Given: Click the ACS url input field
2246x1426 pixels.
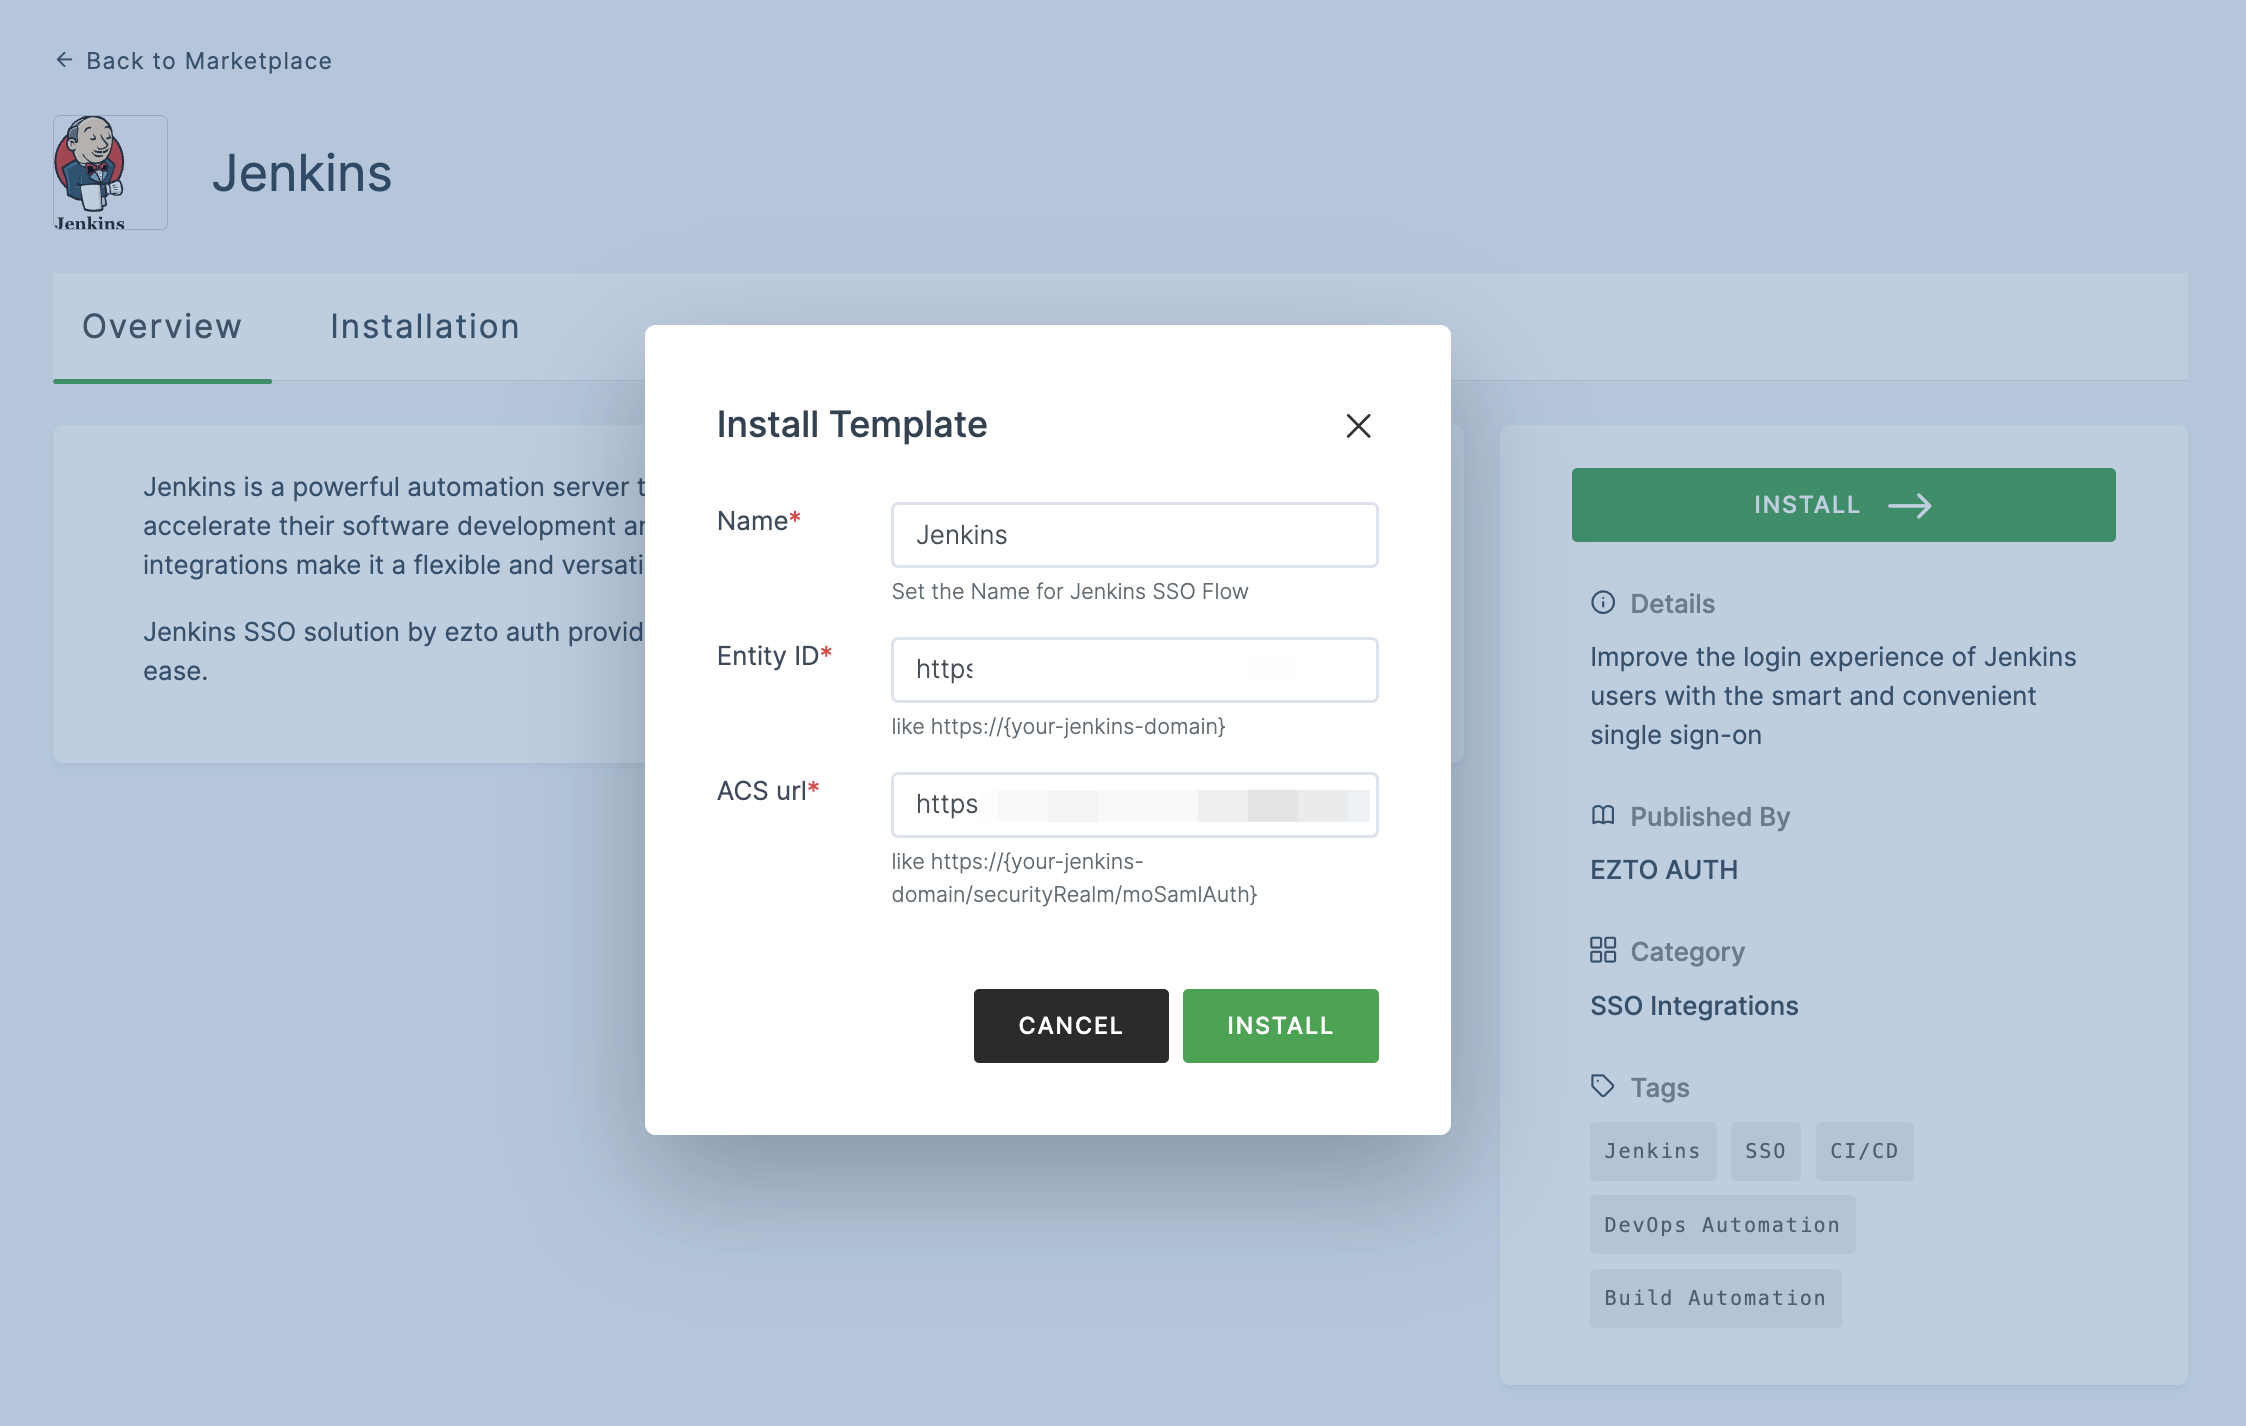Looking at the screenshot, I should pyautogui.click(x=1134, y=802).
